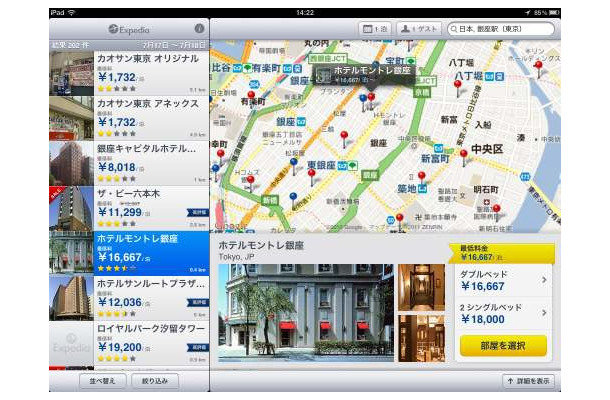Select 銀座キャピタルホテル listing at ¥8,018
The width and height of the screenshot is (610, 400).
129,163
